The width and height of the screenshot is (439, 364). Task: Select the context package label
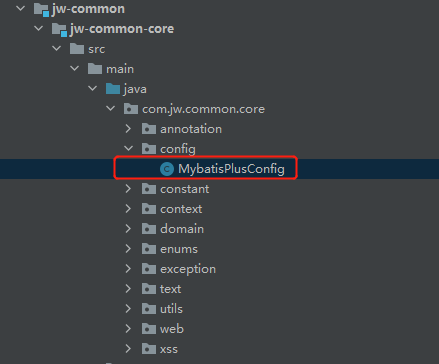point(181,209)
